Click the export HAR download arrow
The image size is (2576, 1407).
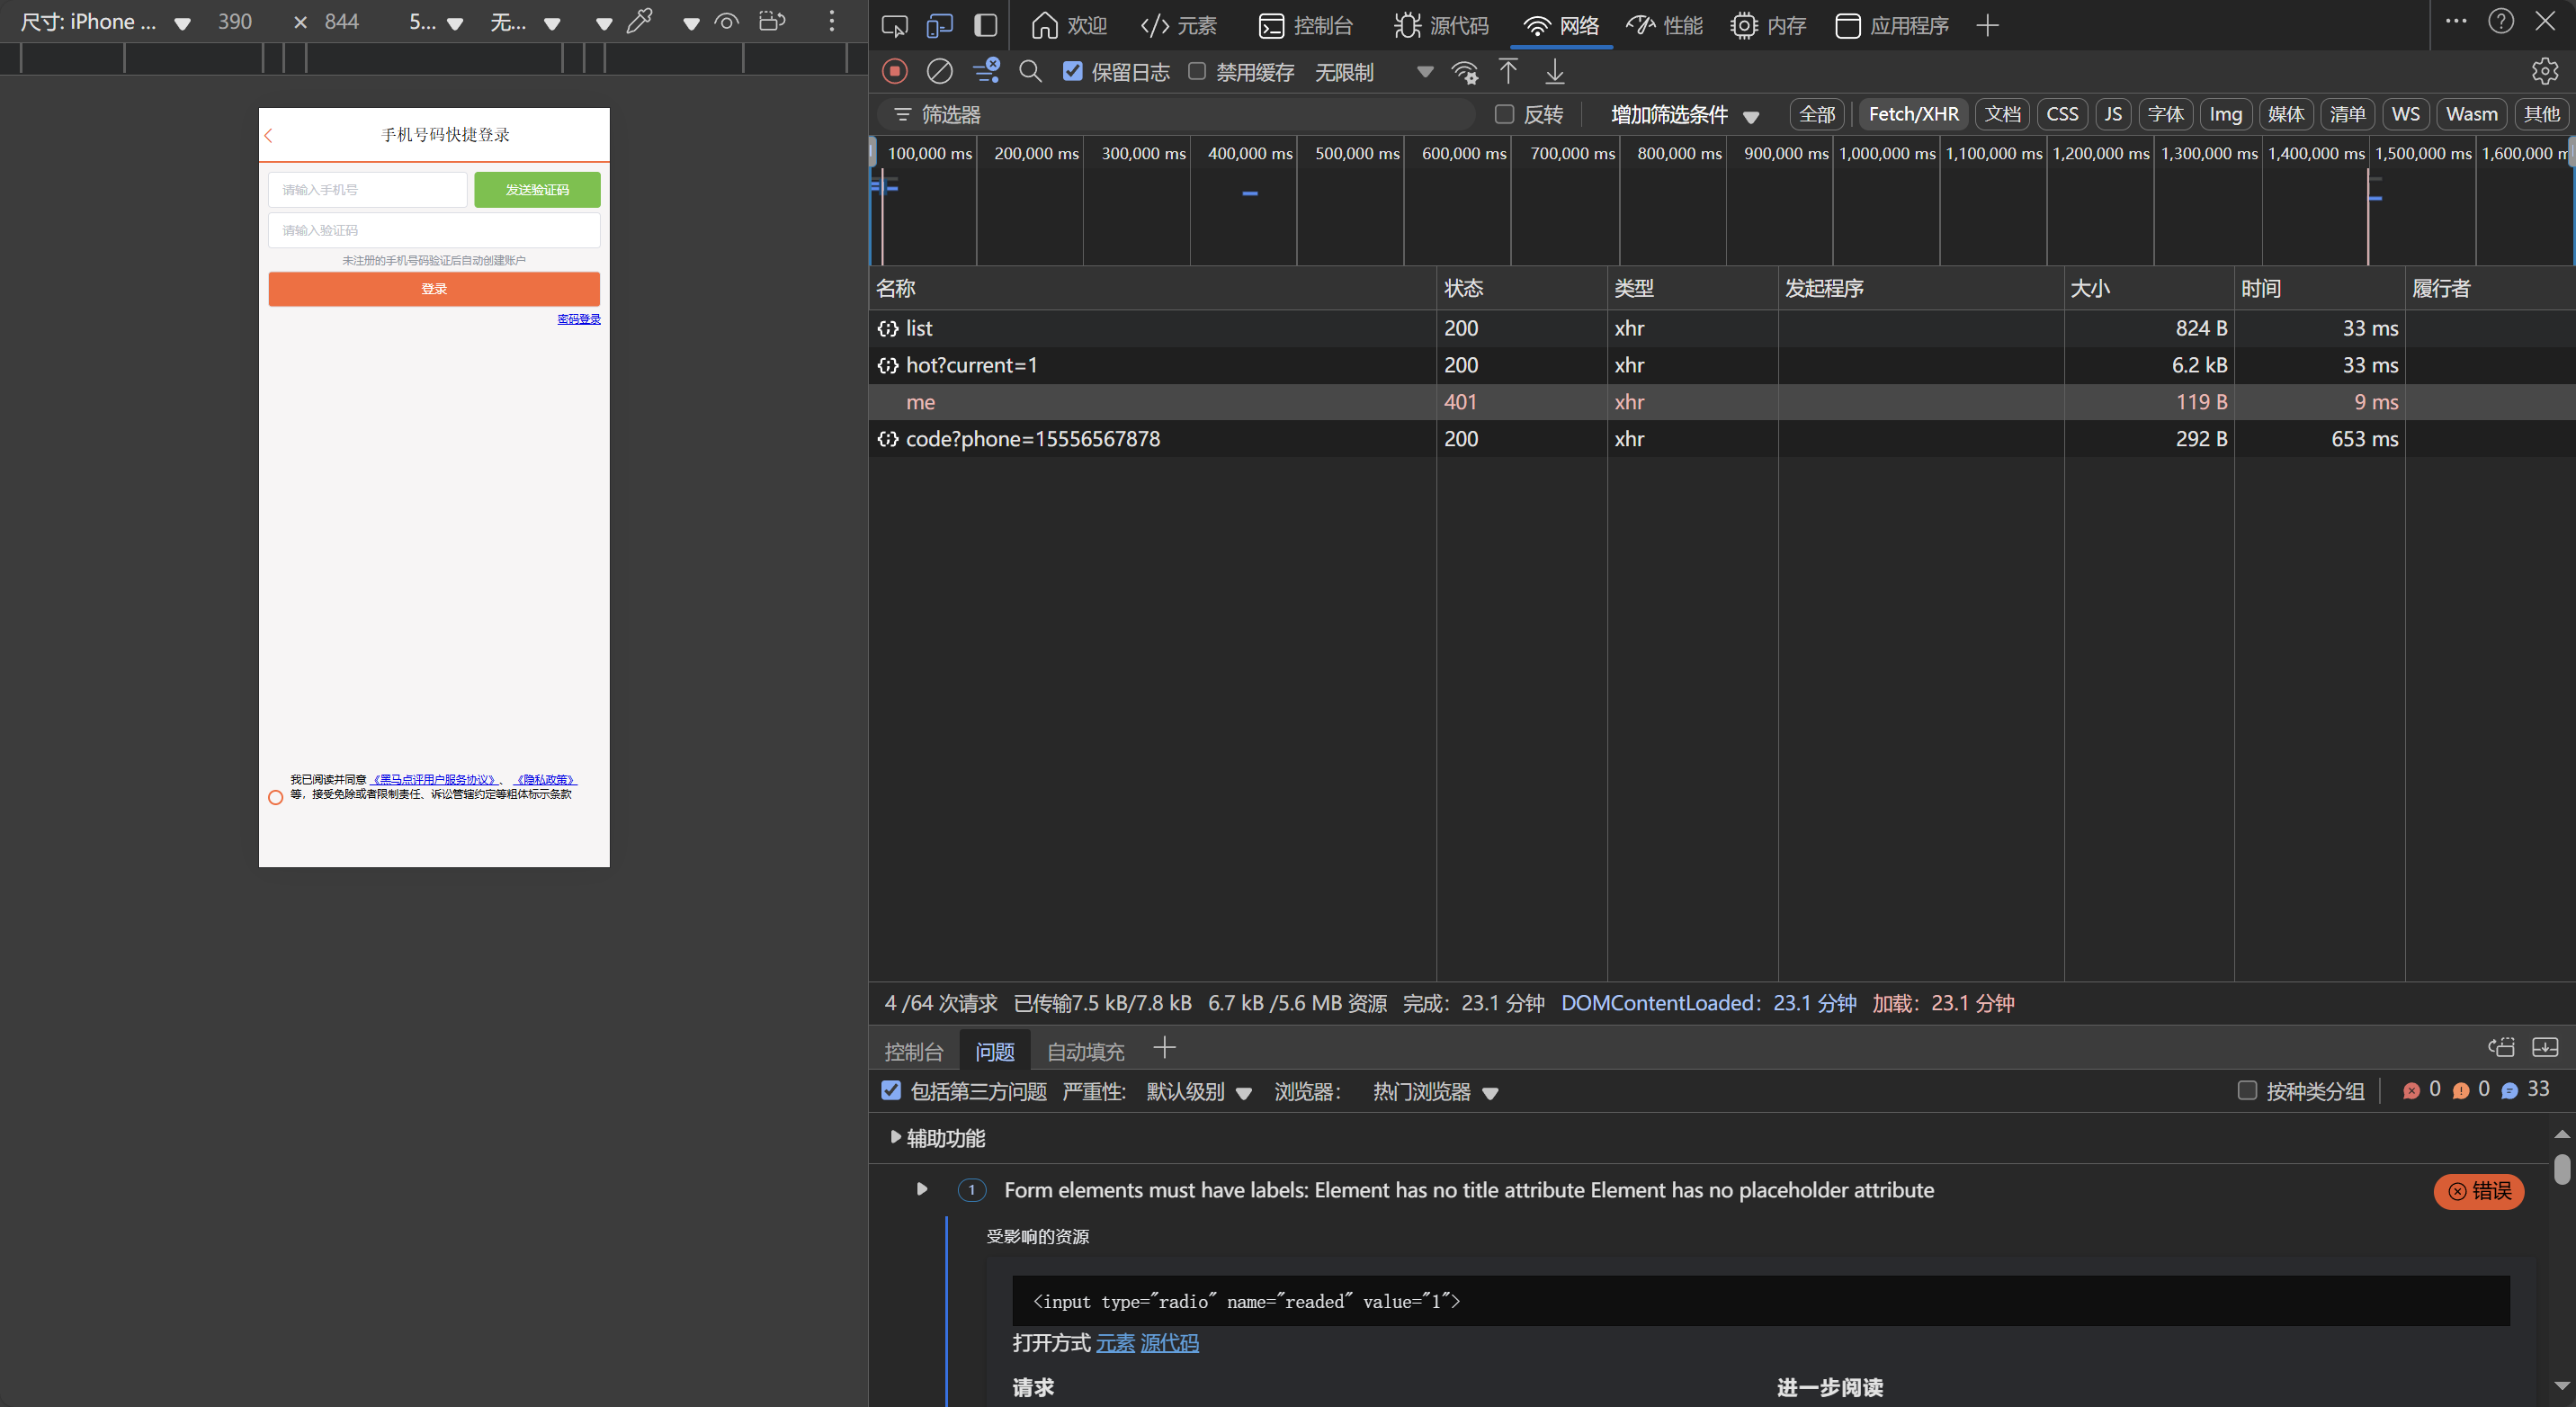coord(1554,72)
